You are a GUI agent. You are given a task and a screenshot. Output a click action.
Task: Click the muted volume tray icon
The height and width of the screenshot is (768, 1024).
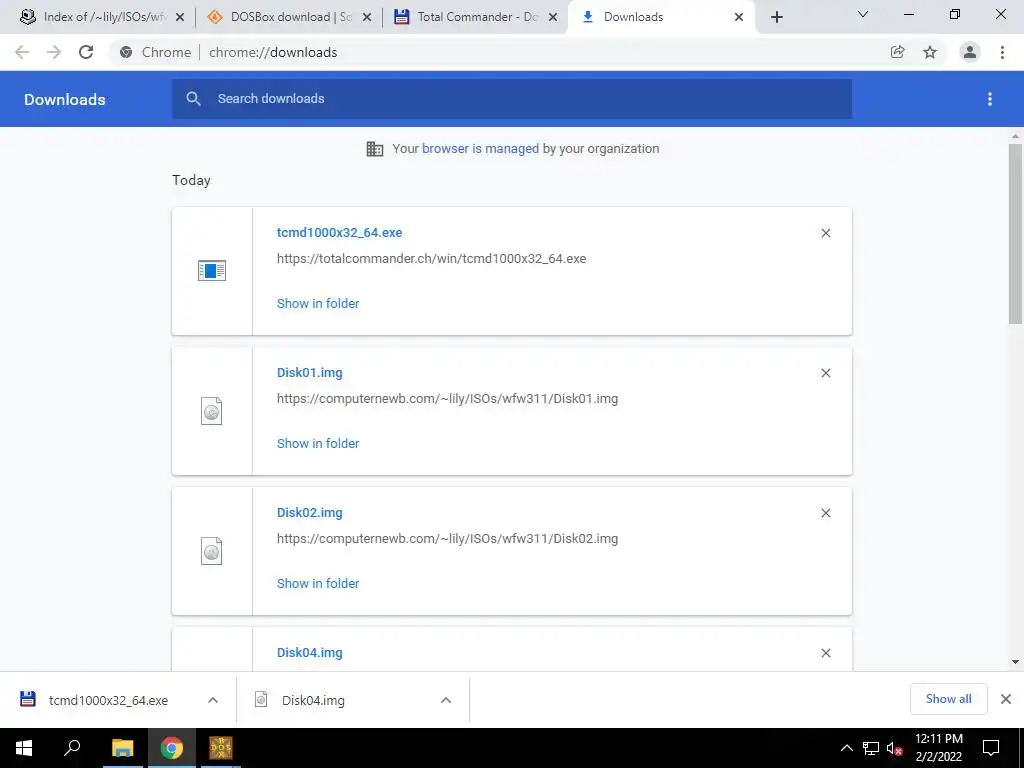point(894,748)
